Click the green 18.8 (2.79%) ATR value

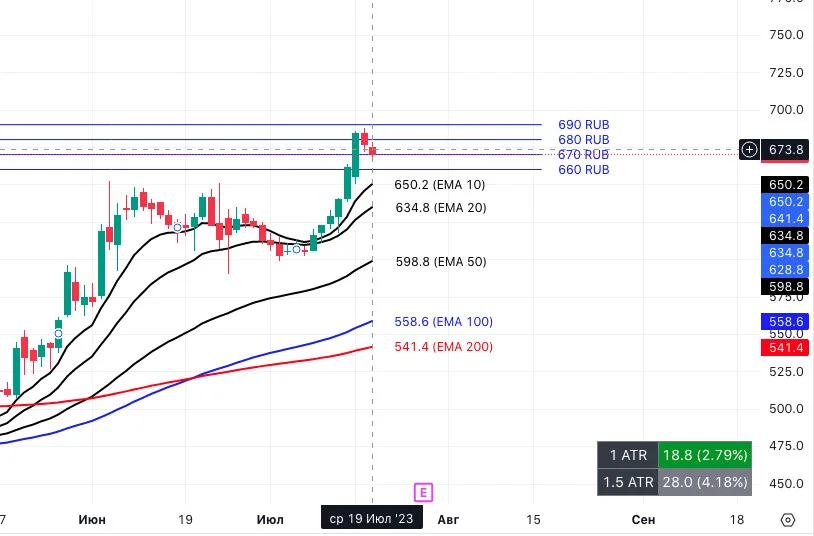click(704, 455)
